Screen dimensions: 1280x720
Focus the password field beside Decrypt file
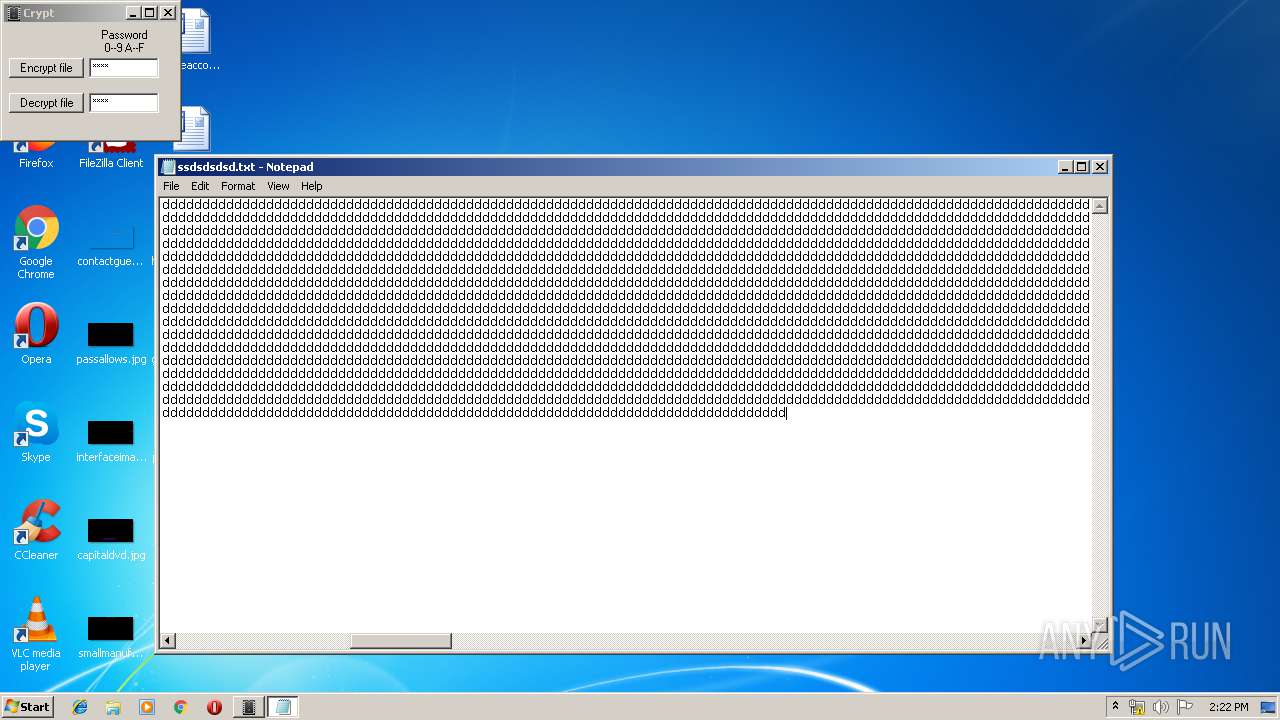tap(124, 103)
